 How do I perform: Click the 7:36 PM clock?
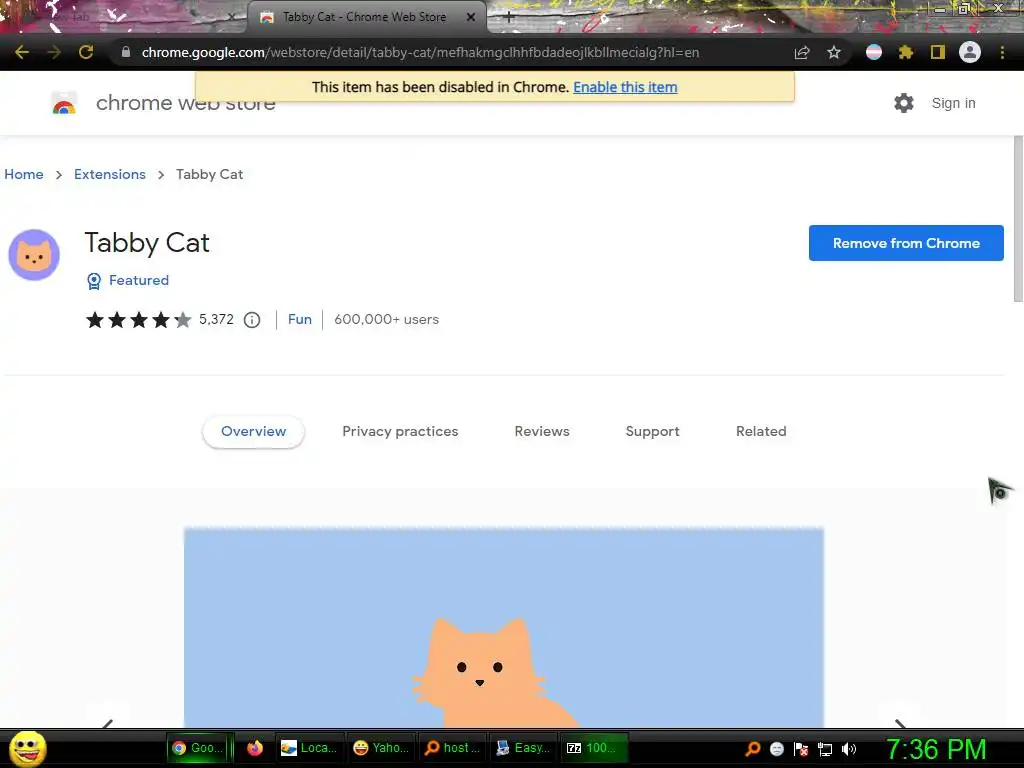click(x=936, y=749)
